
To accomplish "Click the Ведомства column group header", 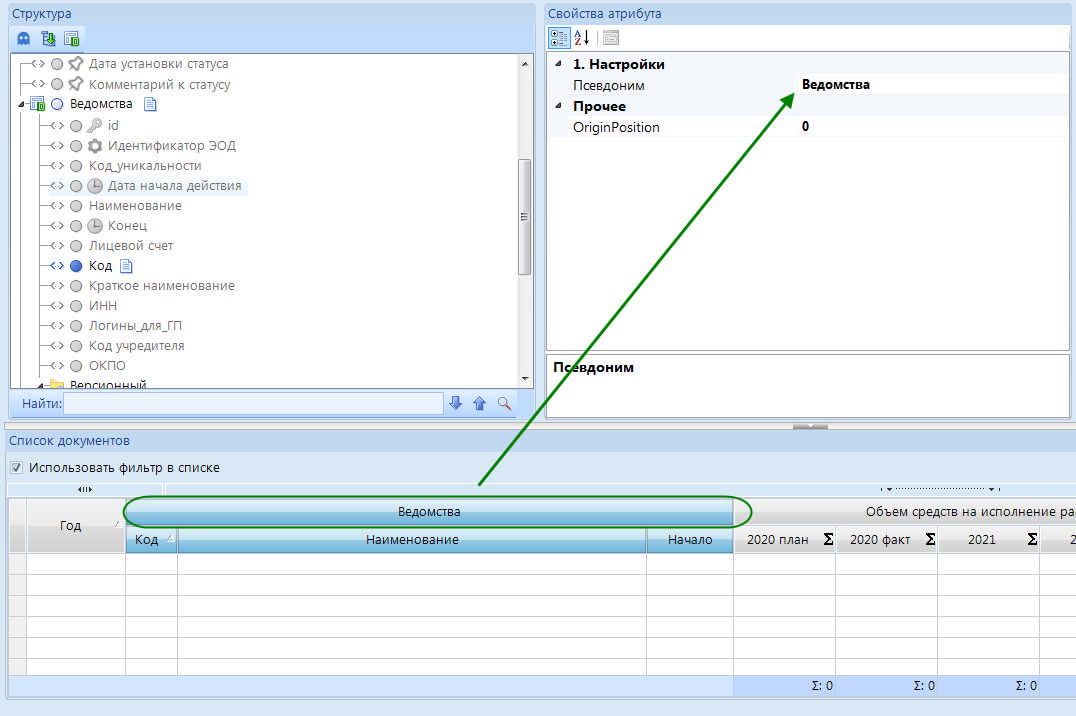I will (429, 512).
